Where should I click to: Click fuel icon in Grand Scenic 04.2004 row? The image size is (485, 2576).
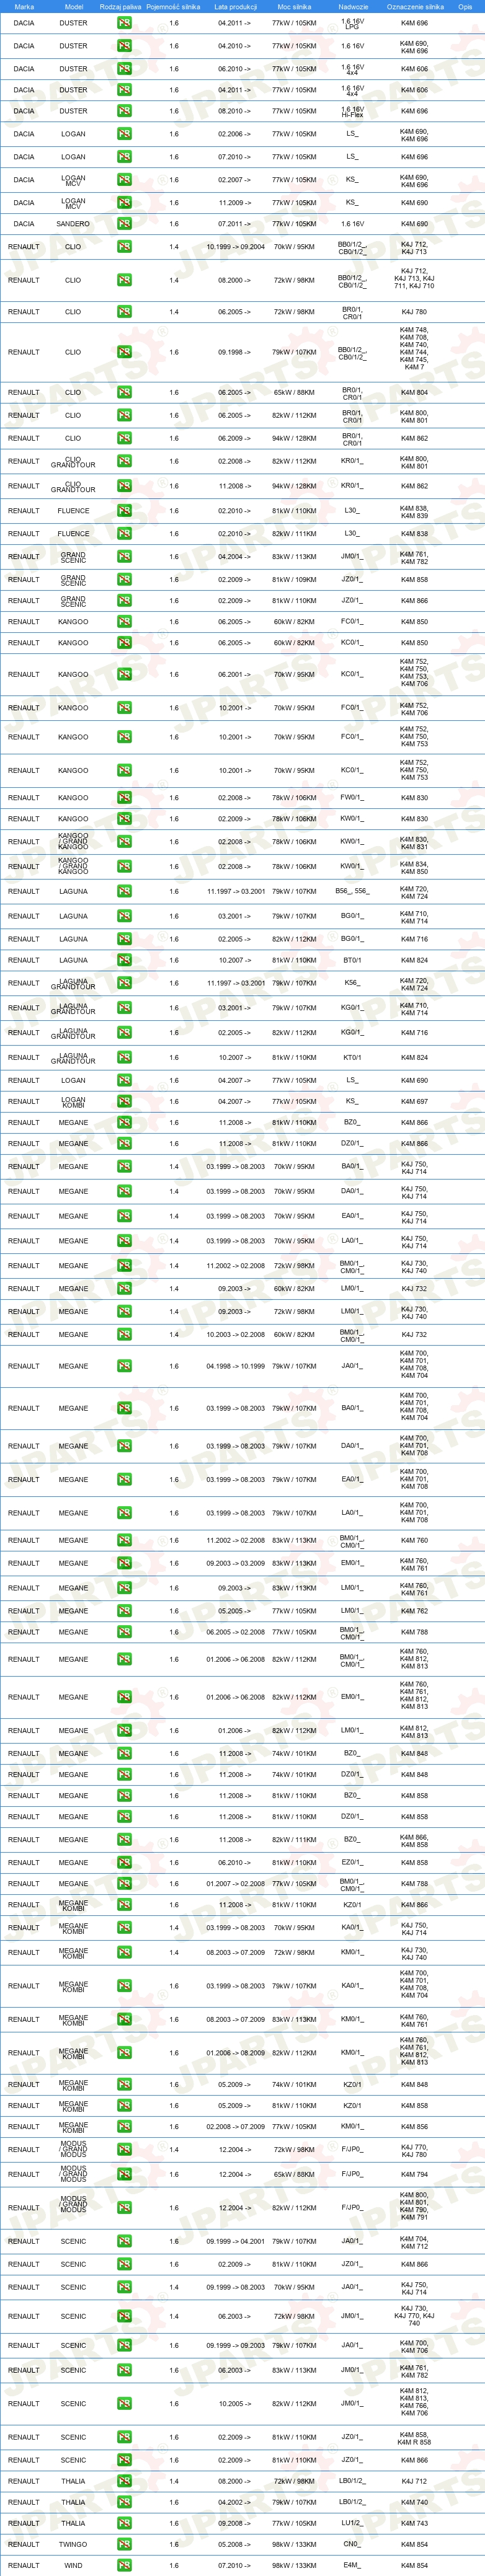click(x=124, y=557)
